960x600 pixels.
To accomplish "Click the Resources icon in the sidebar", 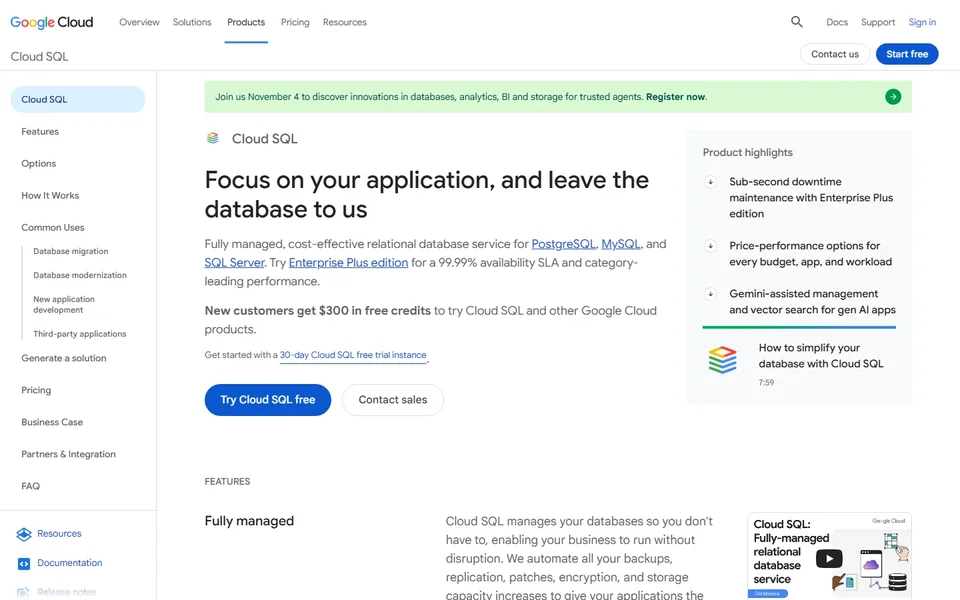I will pyautogui.click(x=24, y=534).
